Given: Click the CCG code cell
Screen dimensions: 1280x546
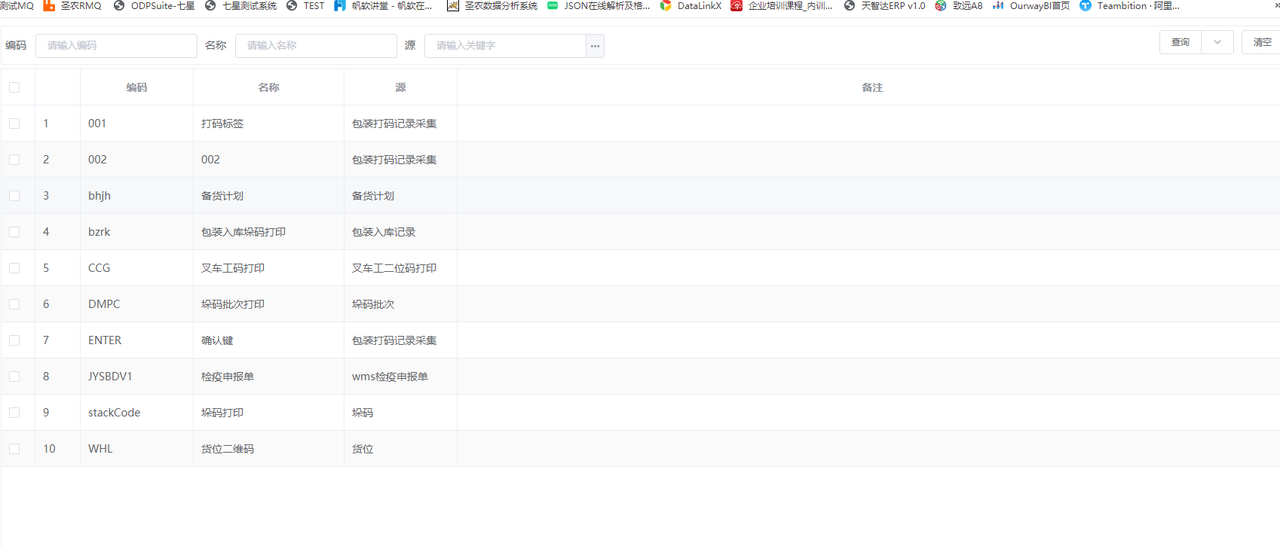Looking at the screenshot, I should tap(137, 268).
